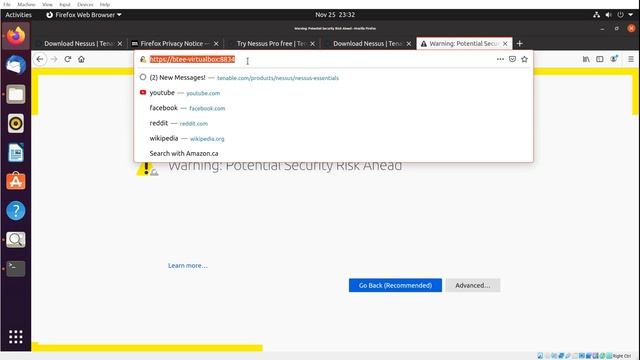Close the Try Nessus Pro free tab
The image size is (640, 360).
point(312,44)
